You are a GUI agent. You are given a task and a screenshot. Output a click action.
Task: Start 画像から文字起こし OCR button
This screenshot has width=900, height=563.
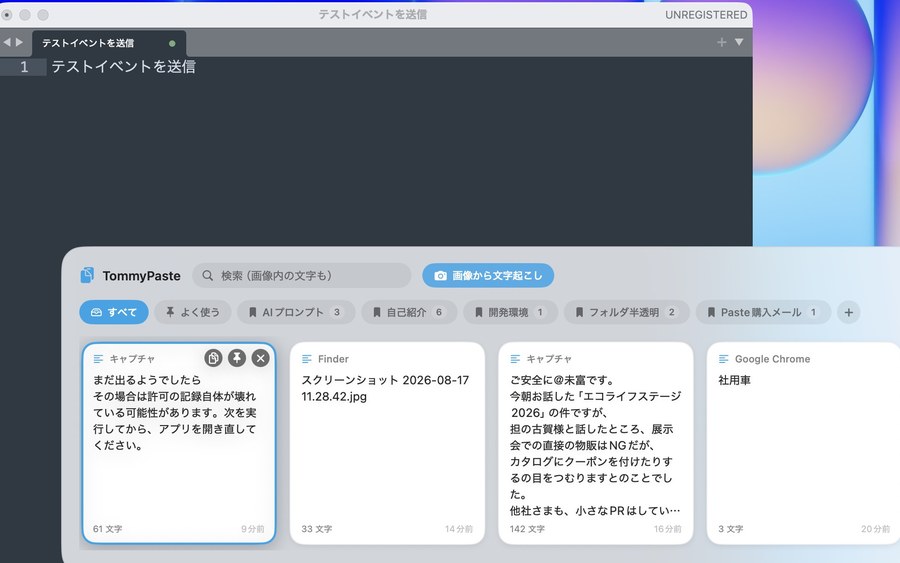coord(488,275)
